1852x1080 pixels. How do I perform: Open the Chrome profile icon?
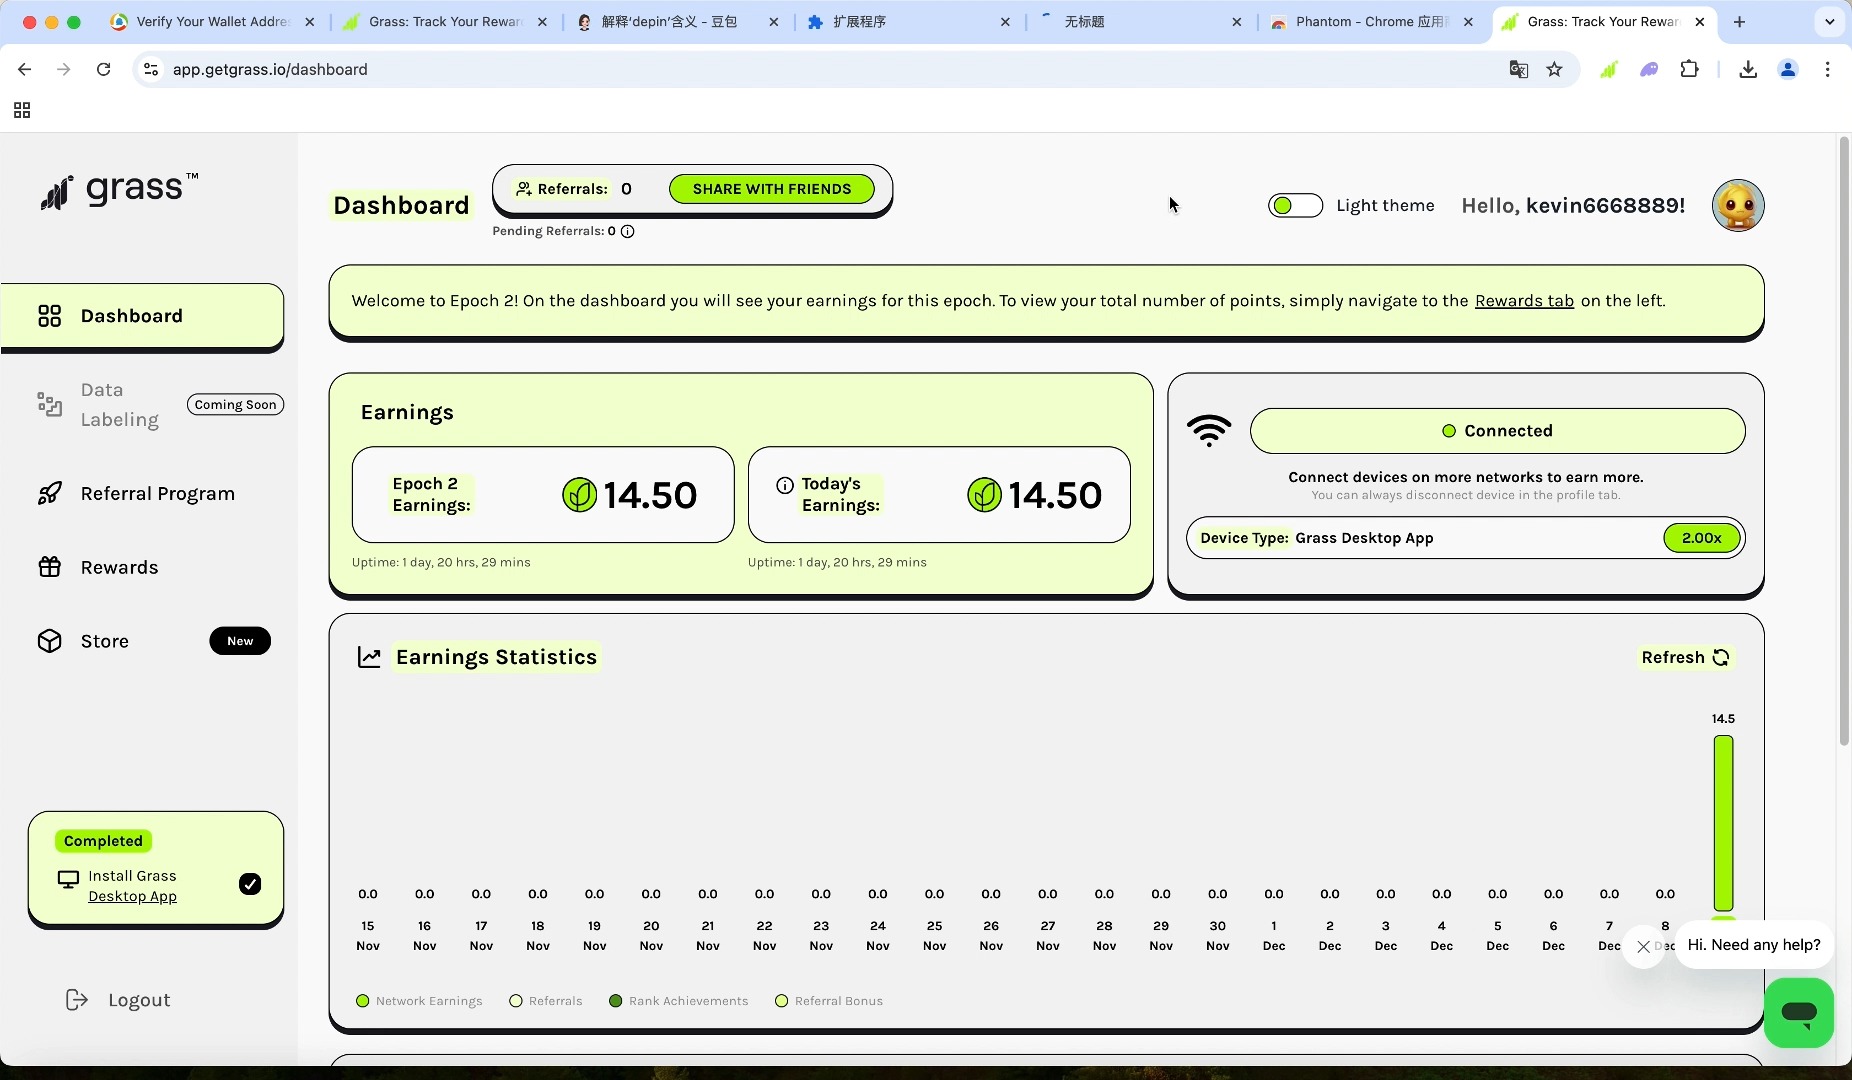pyautogui.click(x=1788, y=69)
